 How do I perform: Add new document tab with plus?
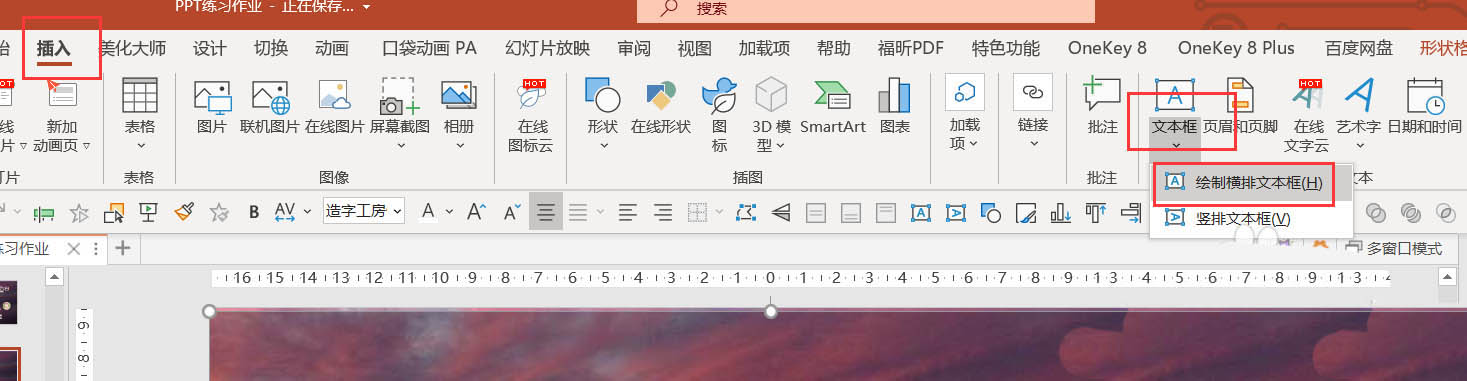tap(123, 247)
